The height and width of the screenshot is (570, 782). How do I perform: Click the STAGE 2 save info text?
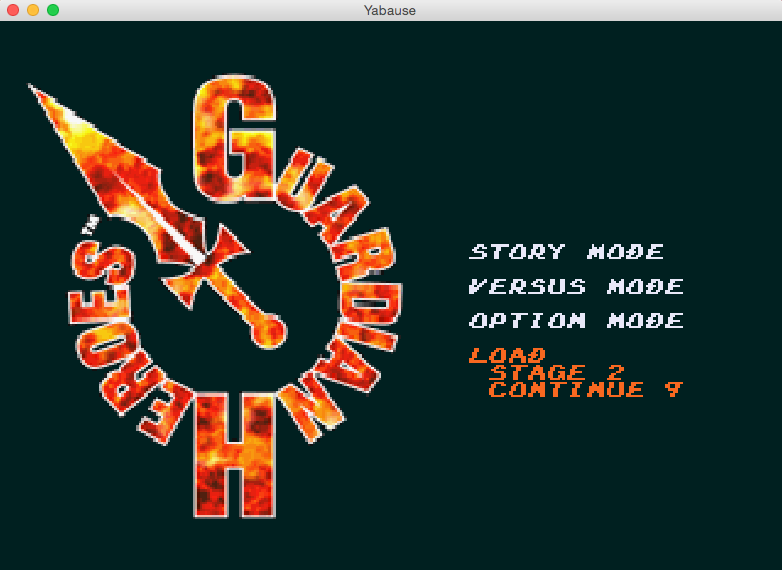pos(556,372)
